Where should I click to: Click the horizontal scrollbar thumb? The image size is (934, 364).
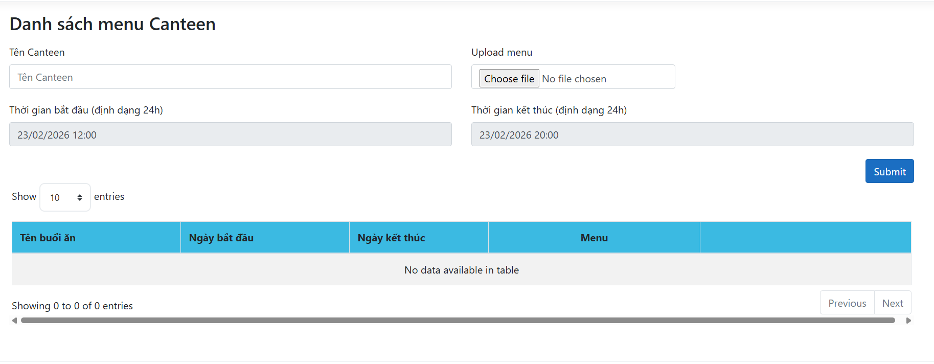click(457, 321)
